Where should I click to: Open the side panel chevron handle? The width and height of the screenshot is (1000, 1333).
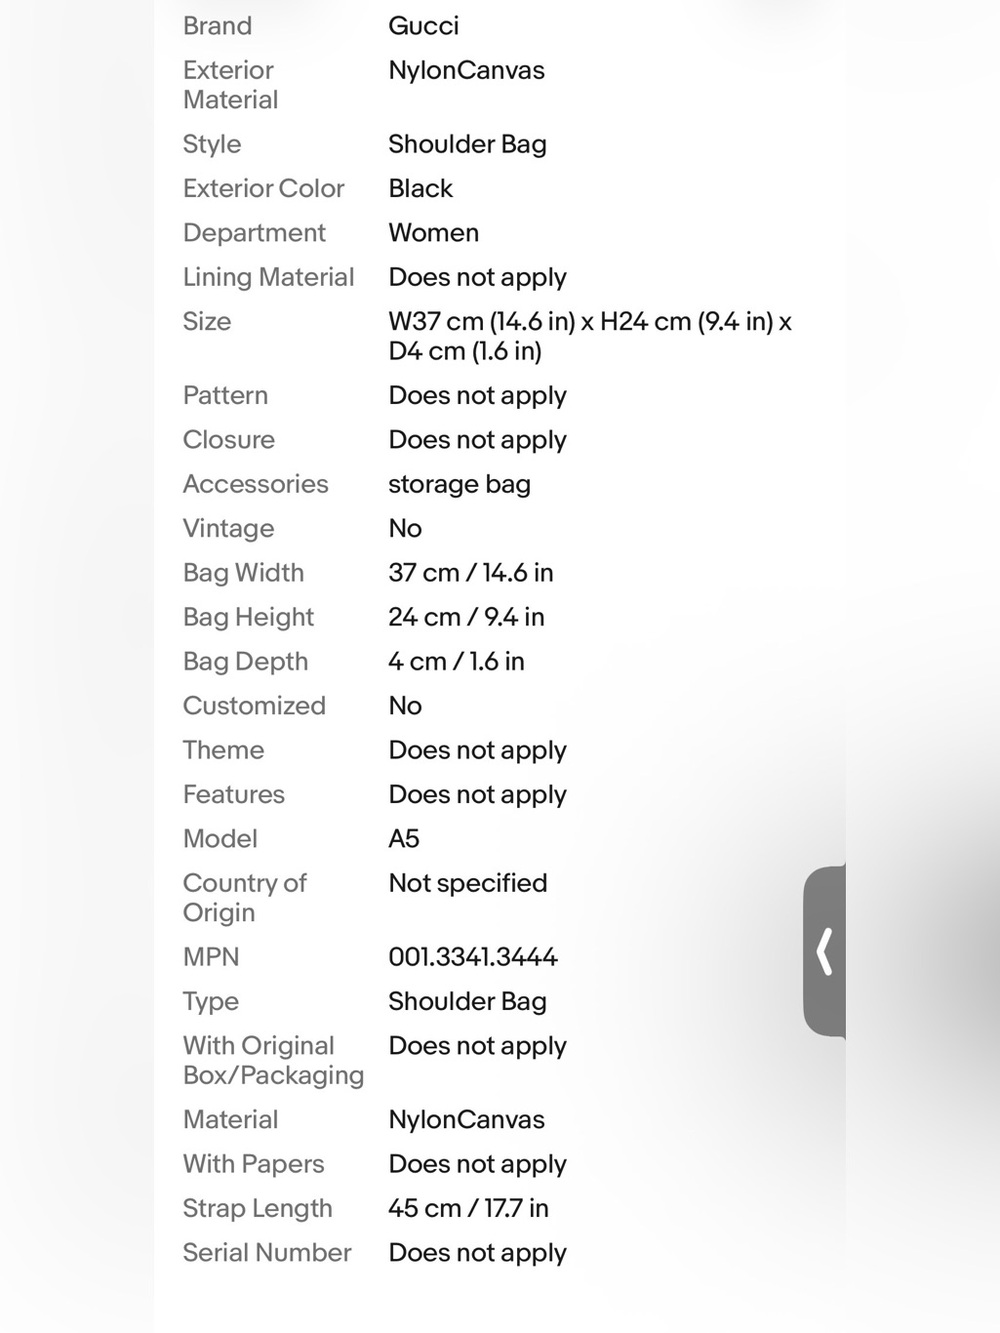pos(824,951)
